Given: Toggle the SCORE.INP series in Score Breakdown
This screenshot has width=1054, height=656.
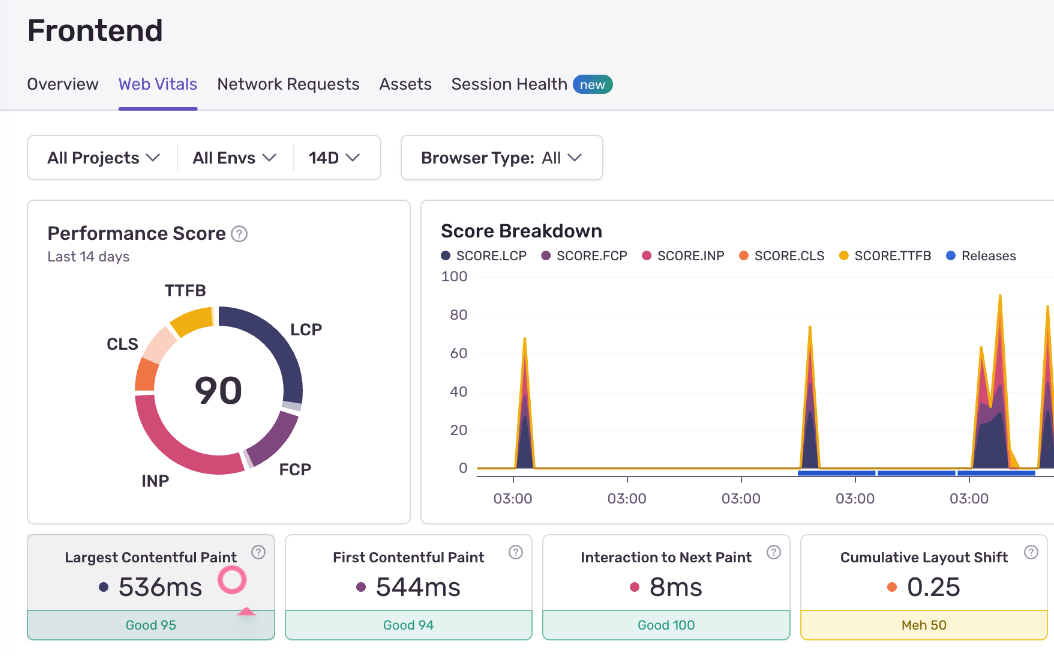Looking at the screenshot, I should (x=646, y=255).
